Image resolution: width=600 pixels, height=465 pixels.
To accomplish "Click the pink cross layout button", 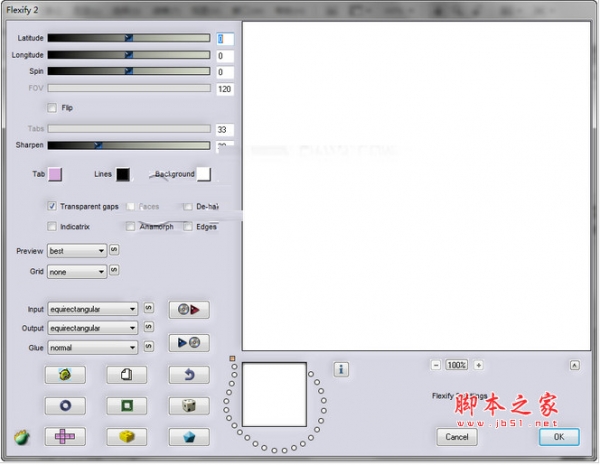I will tap(65, 437).
